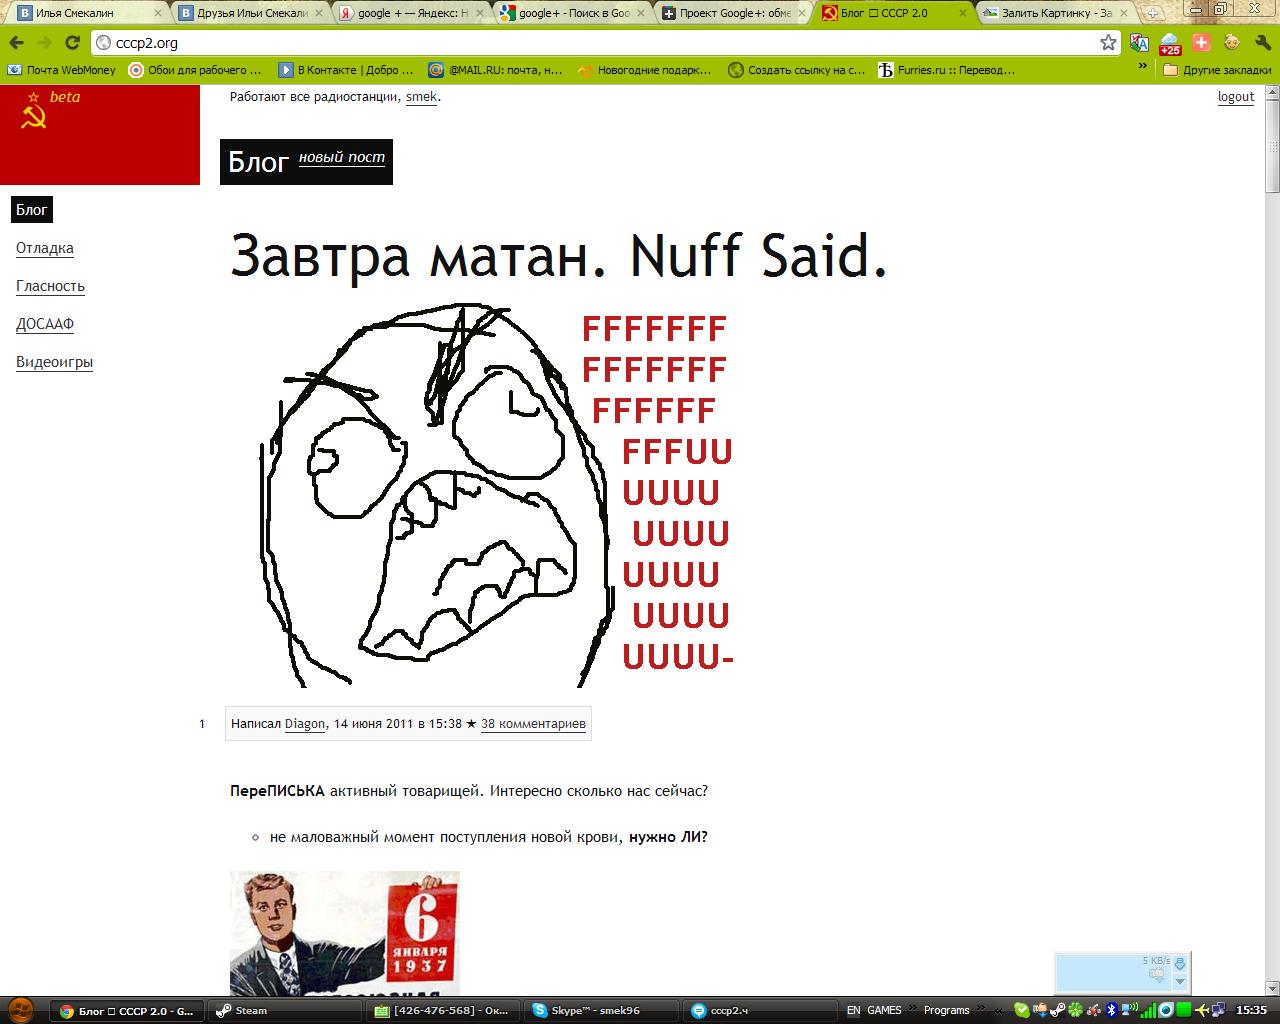
Task: Click the Steam icon in the system tray
Action: (x=1056, y=1010)
